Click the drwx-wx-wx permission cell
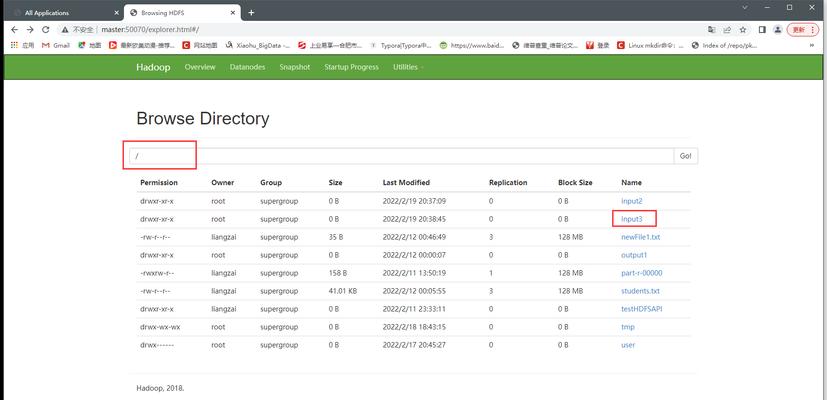The image size is (827, 400). (x=160, y=327)
